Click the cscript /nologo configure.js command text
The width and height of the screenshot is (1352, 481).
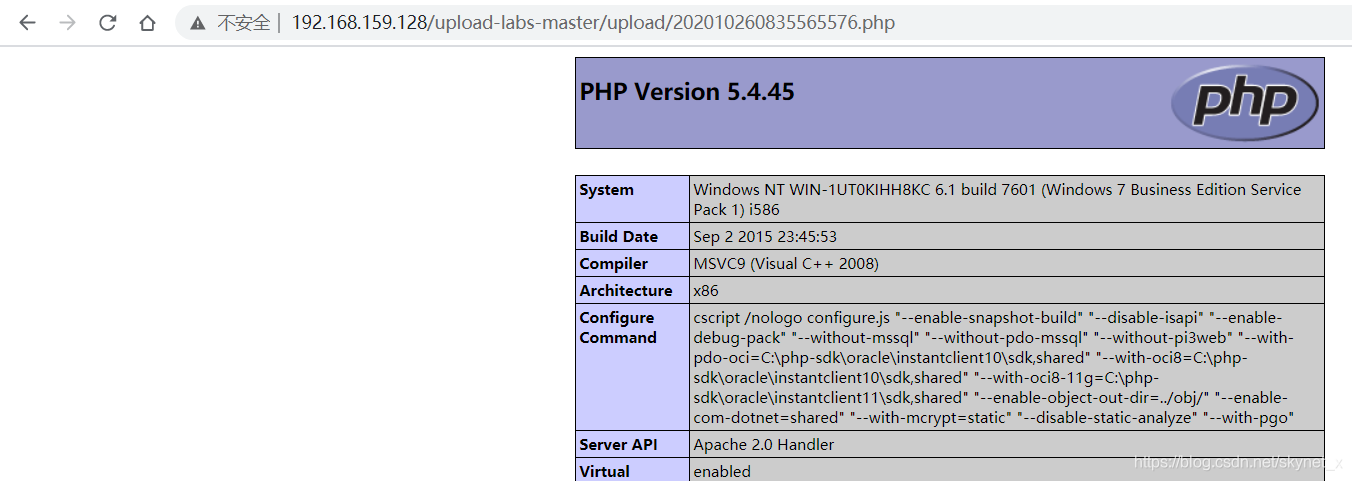click(993, 368)
